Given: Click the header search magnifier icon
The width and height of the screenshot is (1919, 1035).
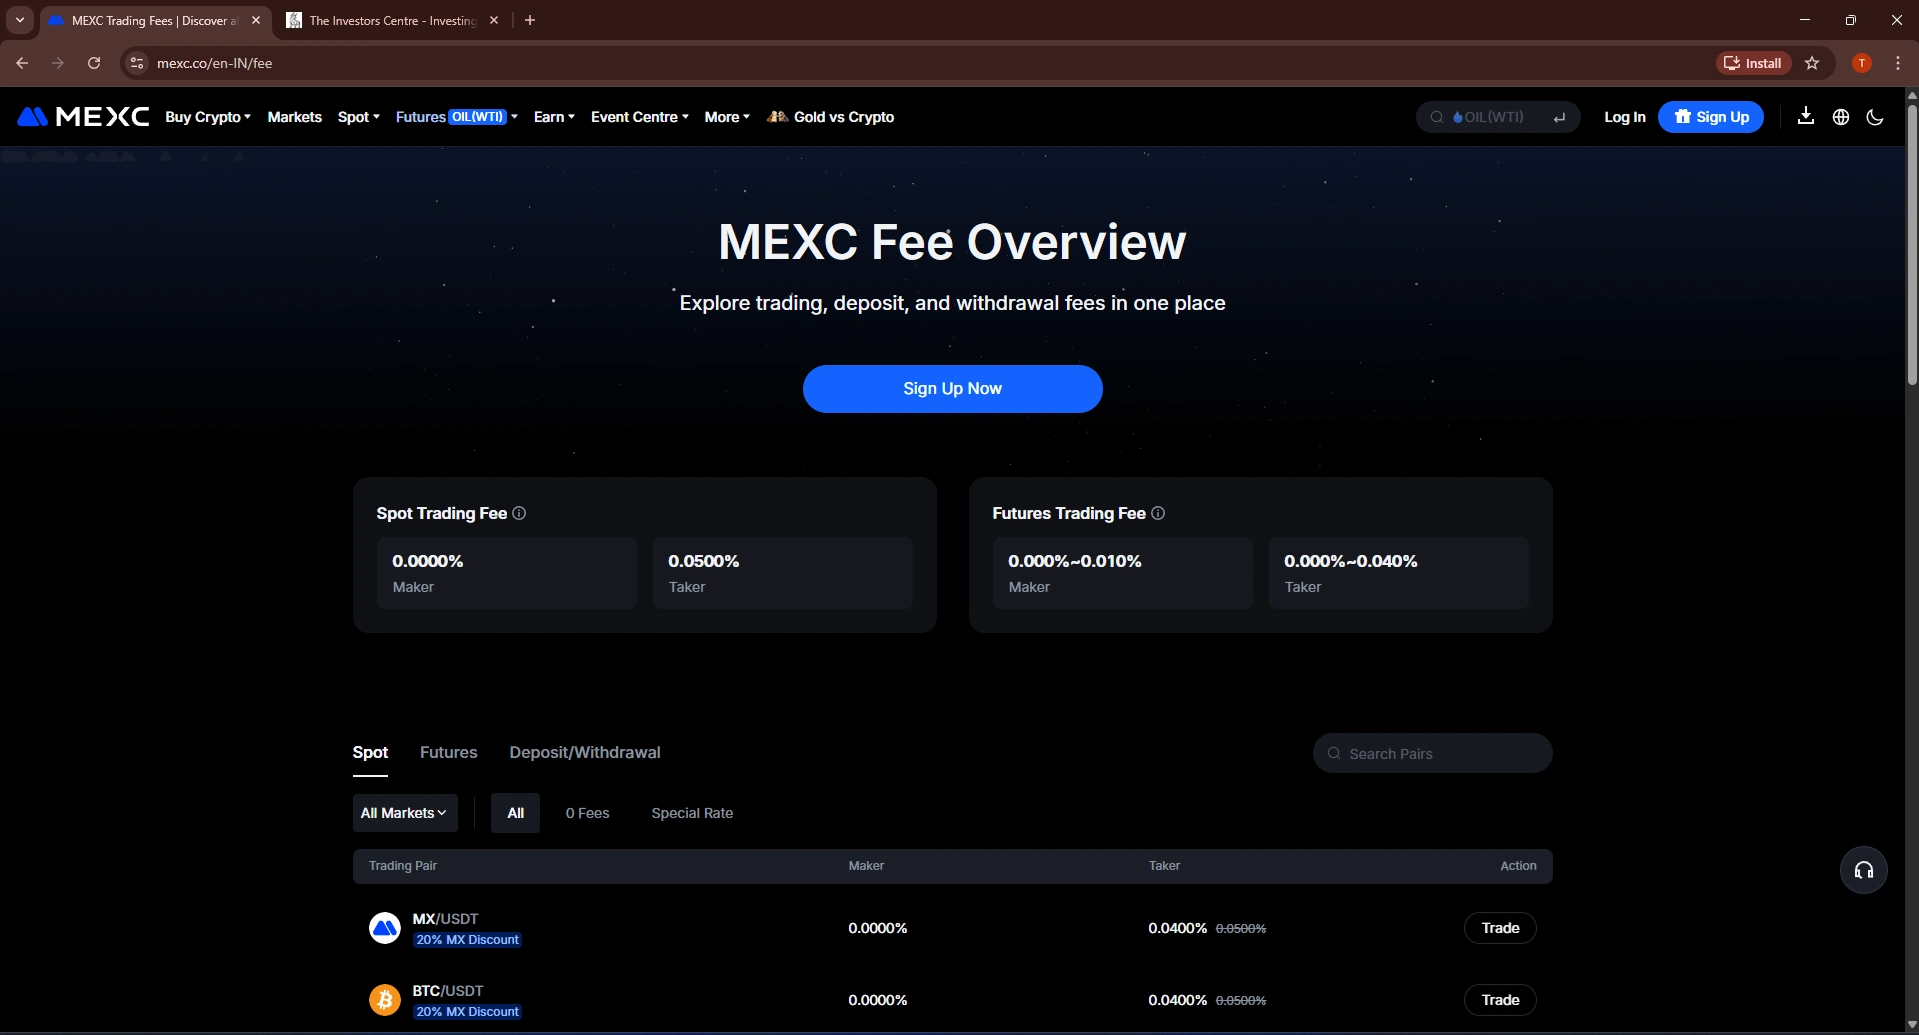Looking at the screenshot, I should click(x=1437, y=117).
